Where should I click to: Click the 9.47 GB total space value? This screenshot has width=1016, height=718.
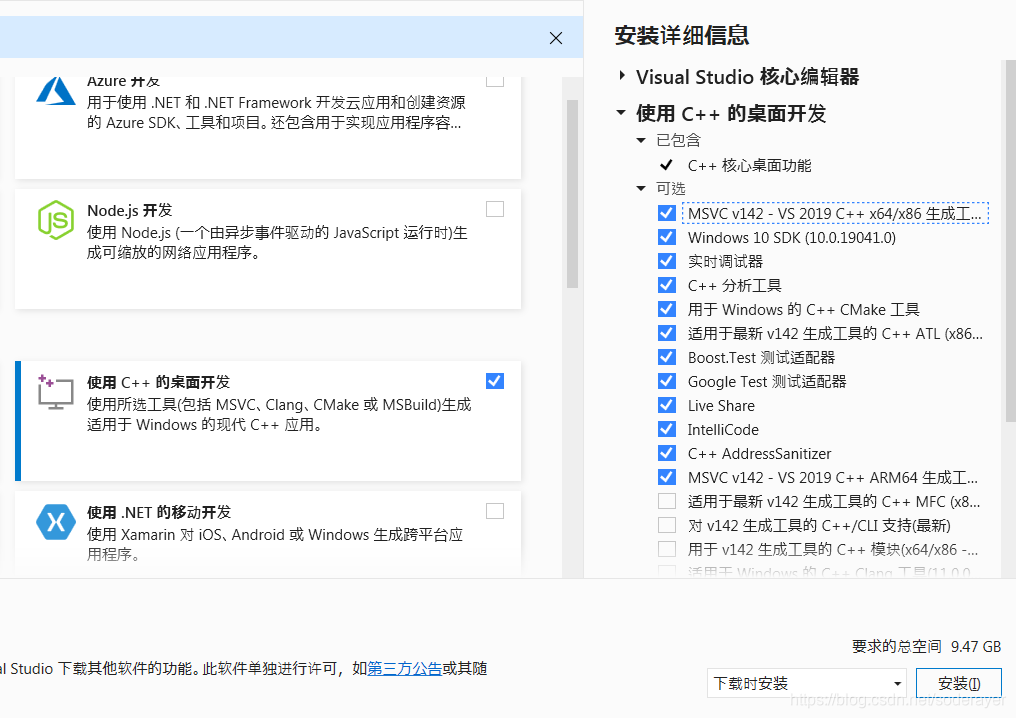tap(976, 647)
